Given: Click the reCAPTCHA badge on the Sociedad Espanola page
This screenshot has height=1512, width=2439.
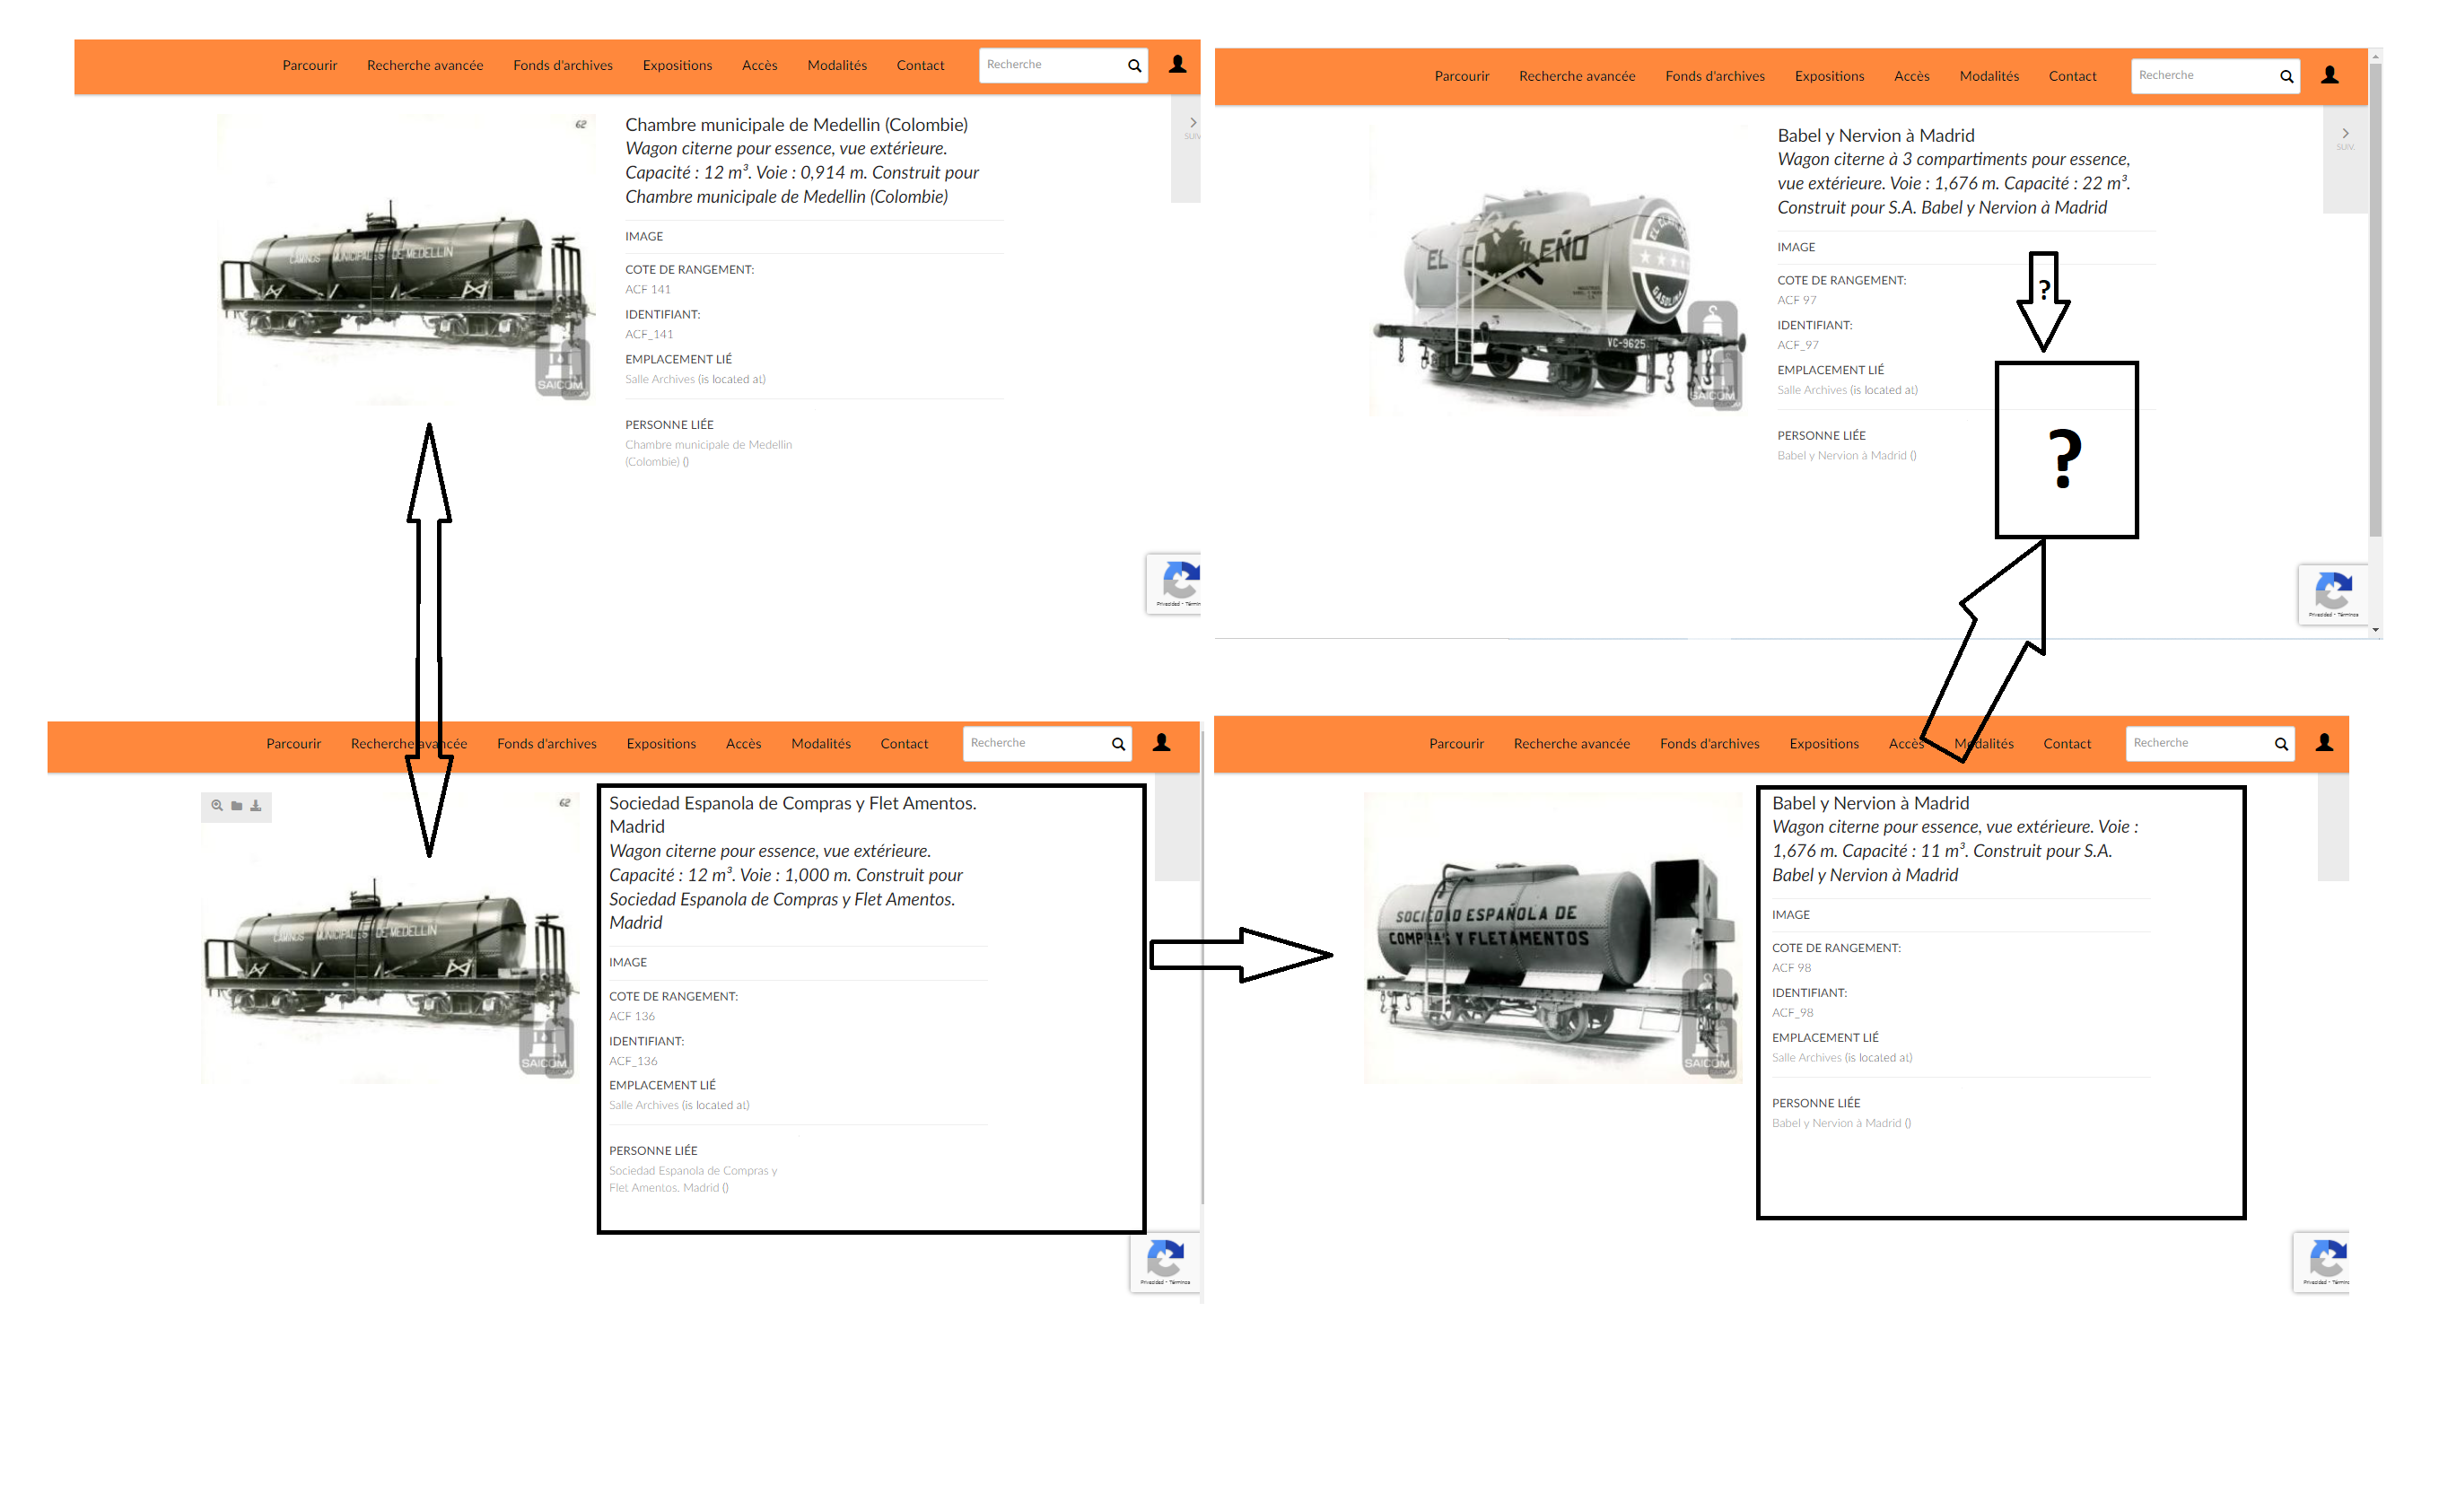Looking at the screenshot, I should point(1165,1263).
